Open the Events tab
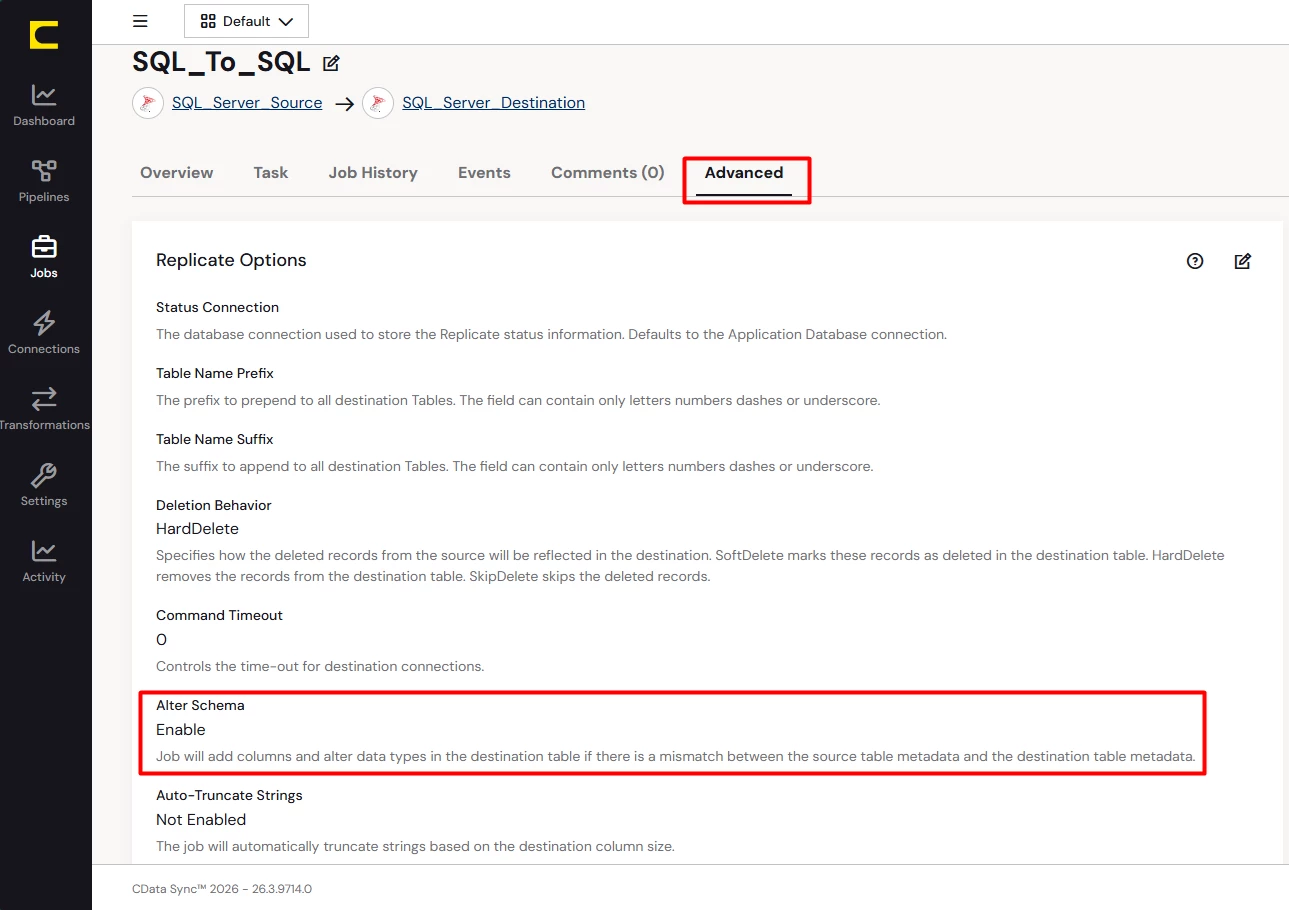The width and height of the screenshot is (1289, 910). click(484, 173)
